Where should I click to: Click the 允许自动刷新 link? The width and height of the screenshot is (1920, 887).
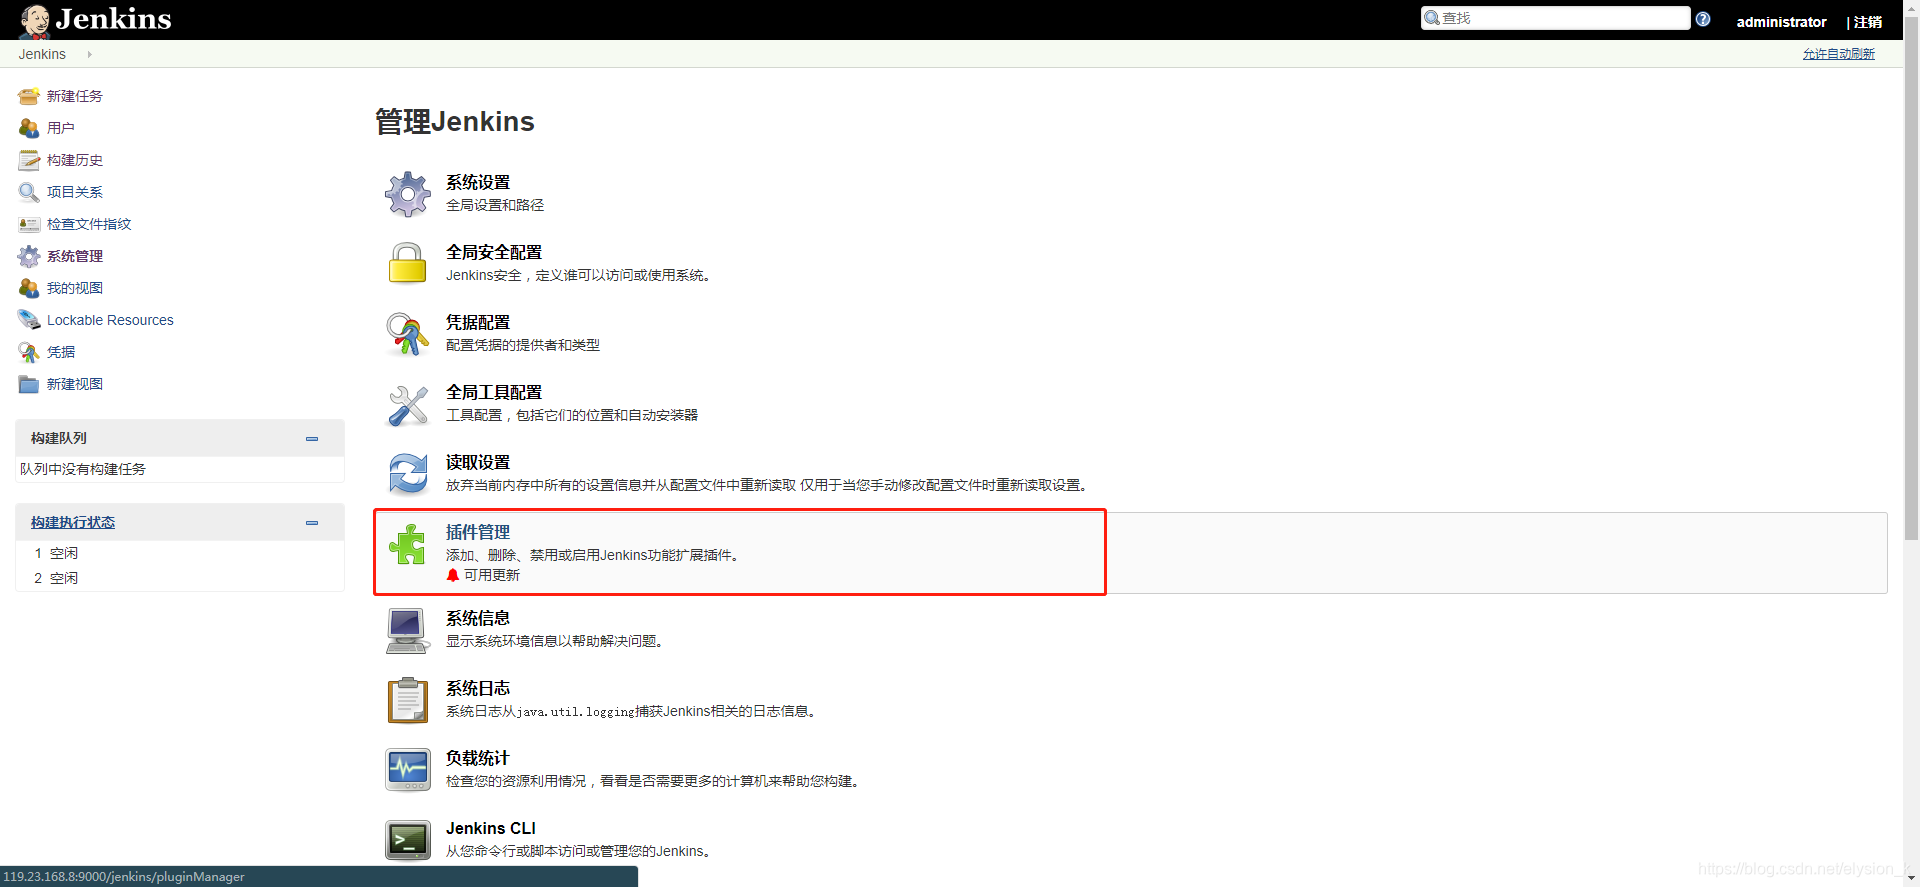point(1838,54)
